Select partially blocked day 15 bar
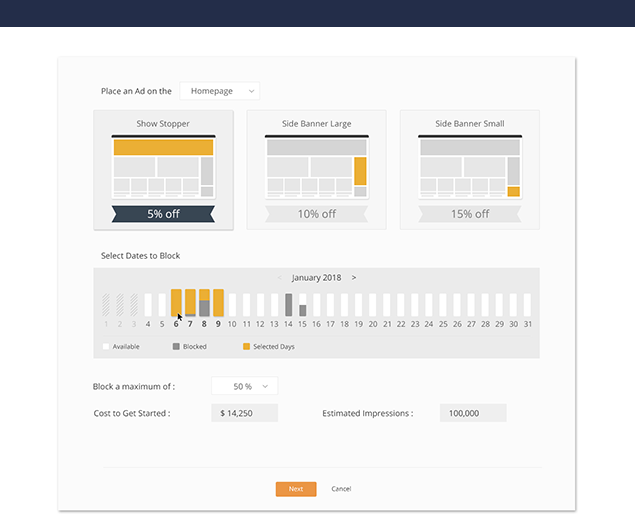The width and height of the screenshot is (635, 532). [x=303, y=305]
